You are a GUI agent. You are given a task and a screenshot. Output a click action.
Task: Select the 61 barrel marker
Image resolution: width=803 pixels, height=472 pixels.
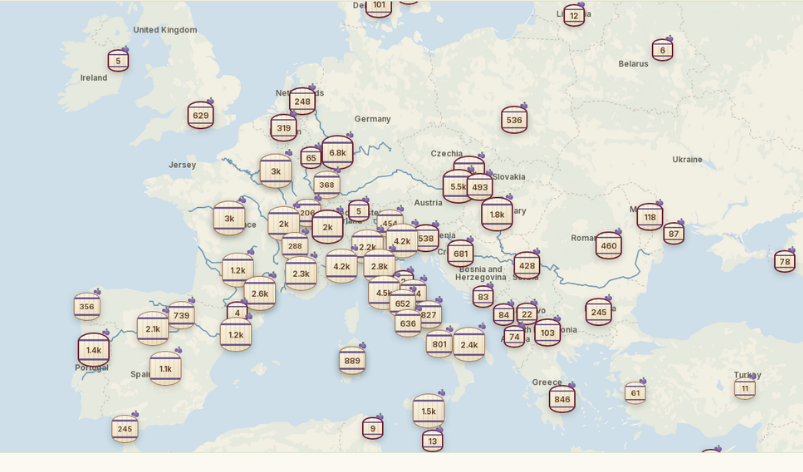(636, 393)
